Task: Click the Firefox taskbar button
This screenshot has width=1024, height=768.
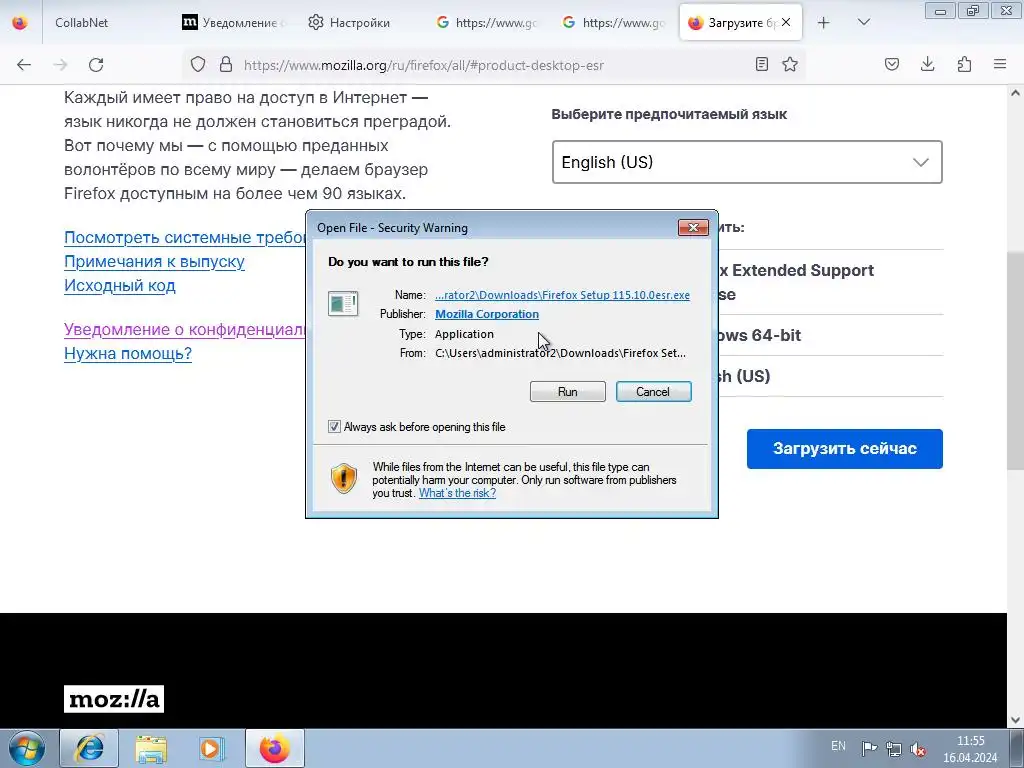Action: 275,748
